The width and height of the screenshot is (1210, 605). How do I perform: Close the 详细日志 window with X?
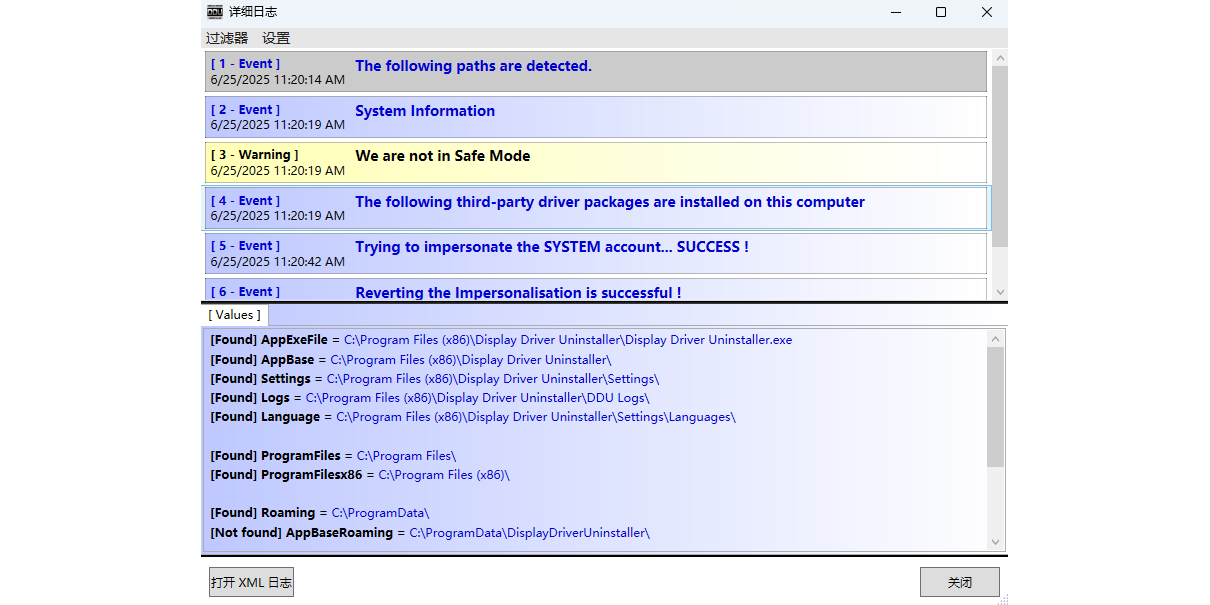click(x=987, y=12)
